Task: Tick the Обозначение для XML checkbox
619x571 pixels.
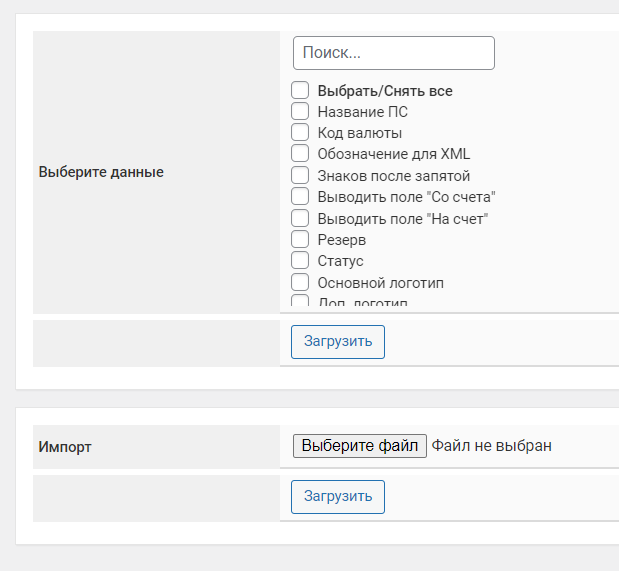Action: coord(300,153)
